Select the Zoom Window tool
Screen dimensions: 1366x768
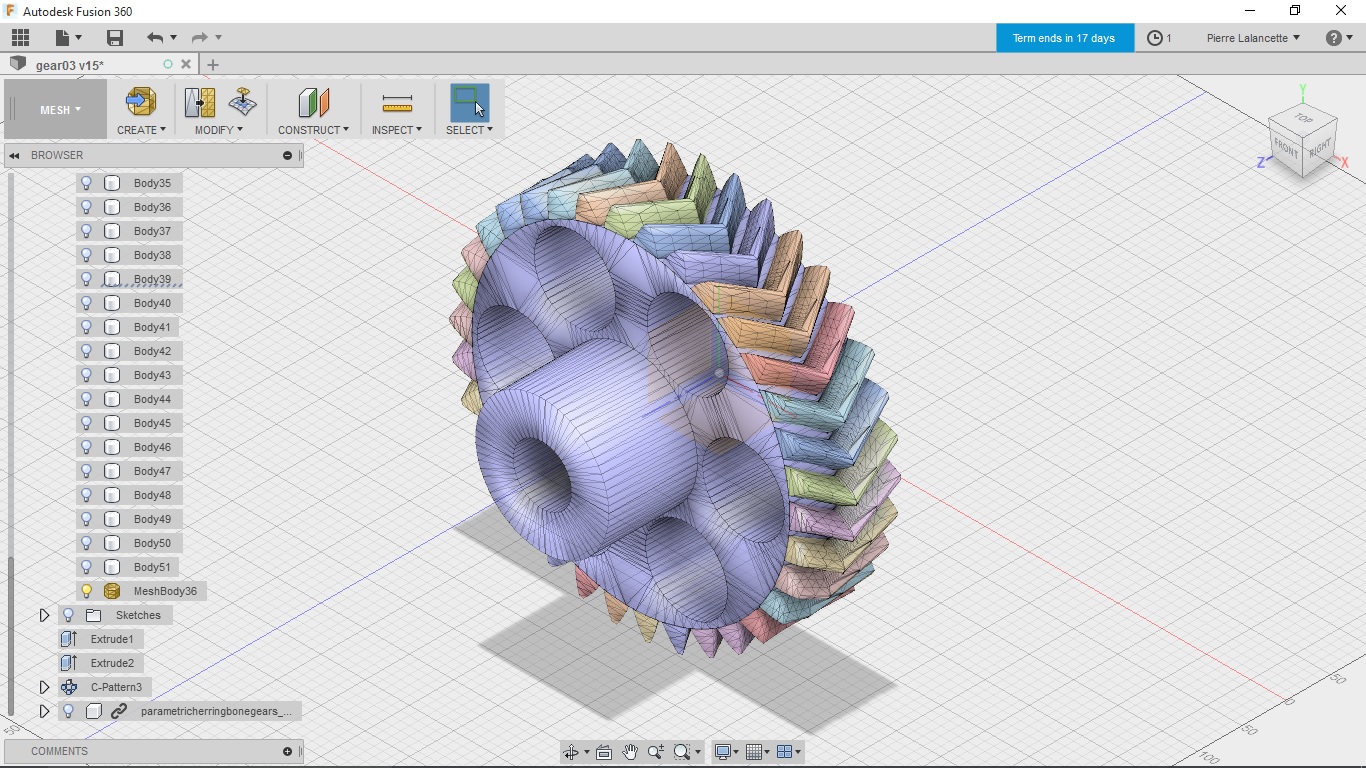click(x=682, y=752)
